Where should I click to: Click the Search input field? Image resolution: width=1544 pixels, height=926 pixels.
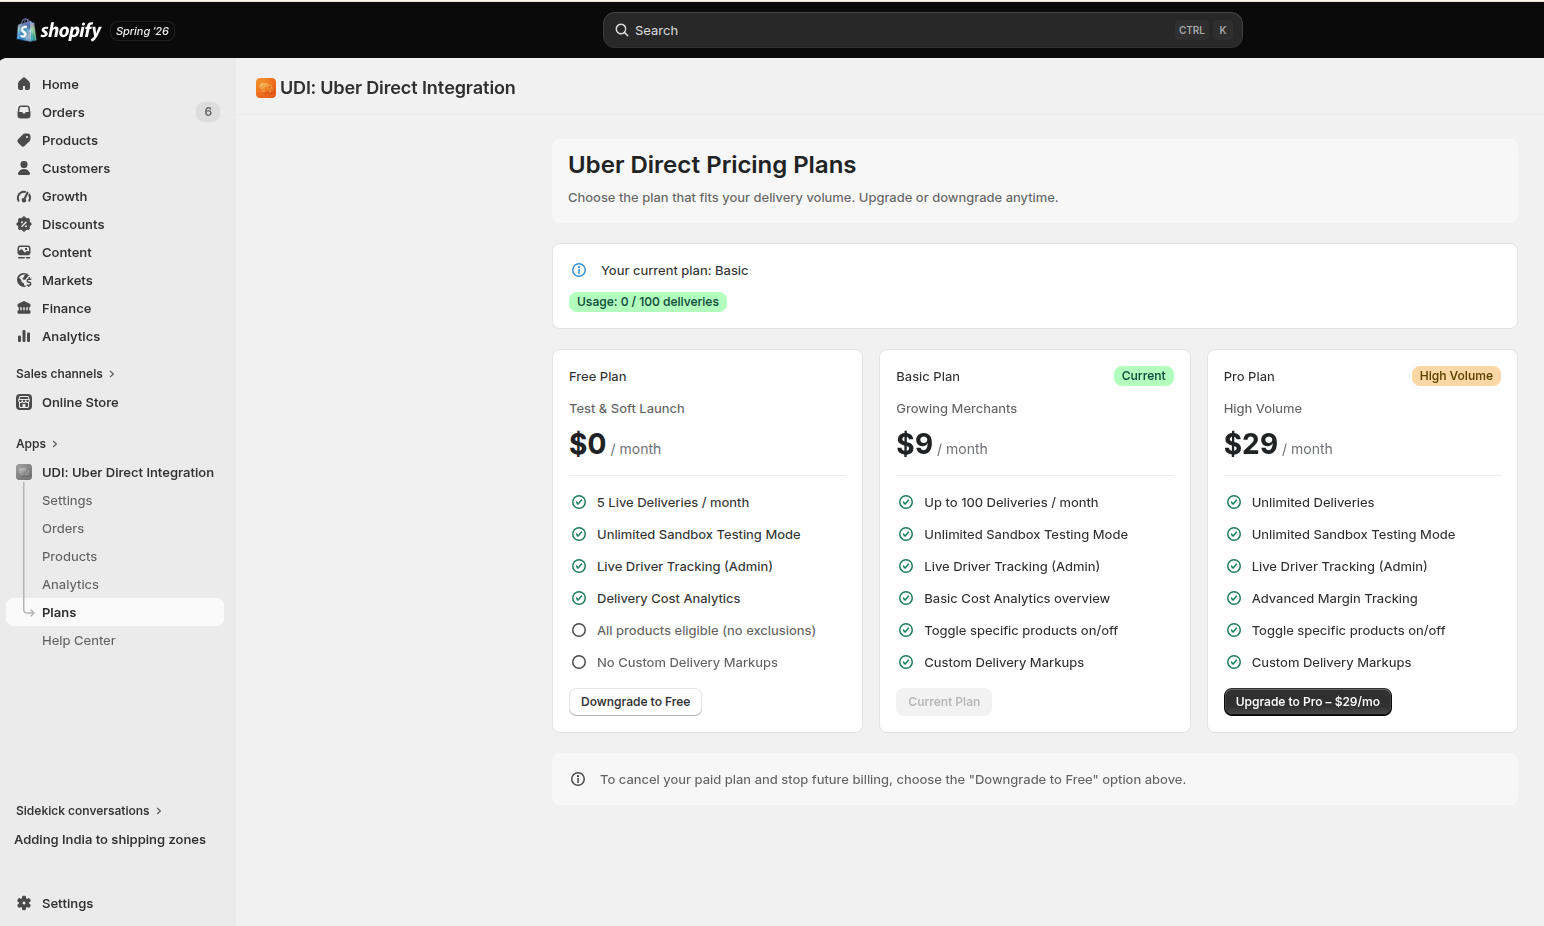(x=922, y=30)
